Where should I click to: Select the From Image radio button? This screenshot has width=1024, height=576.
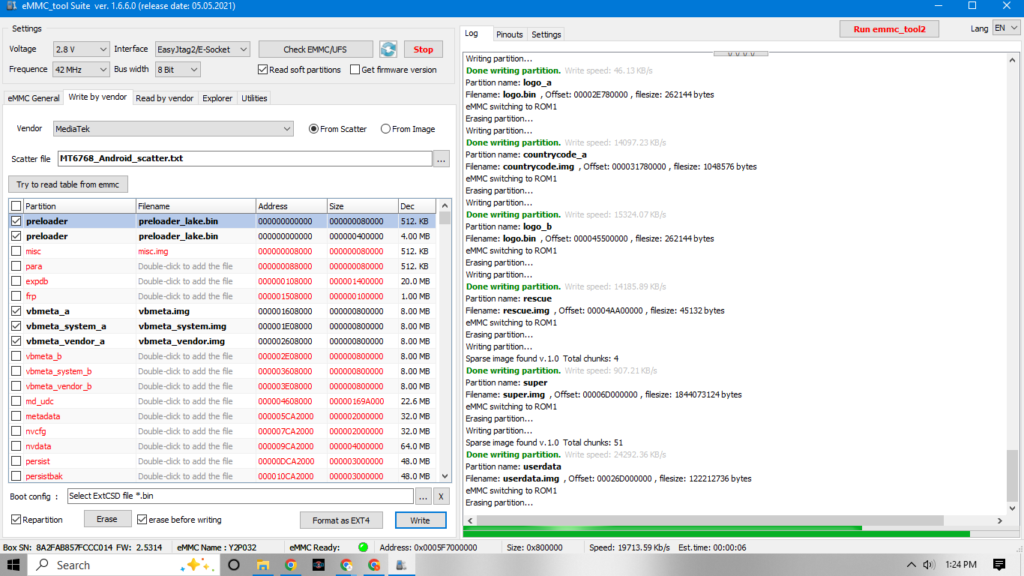coord(385,129)
